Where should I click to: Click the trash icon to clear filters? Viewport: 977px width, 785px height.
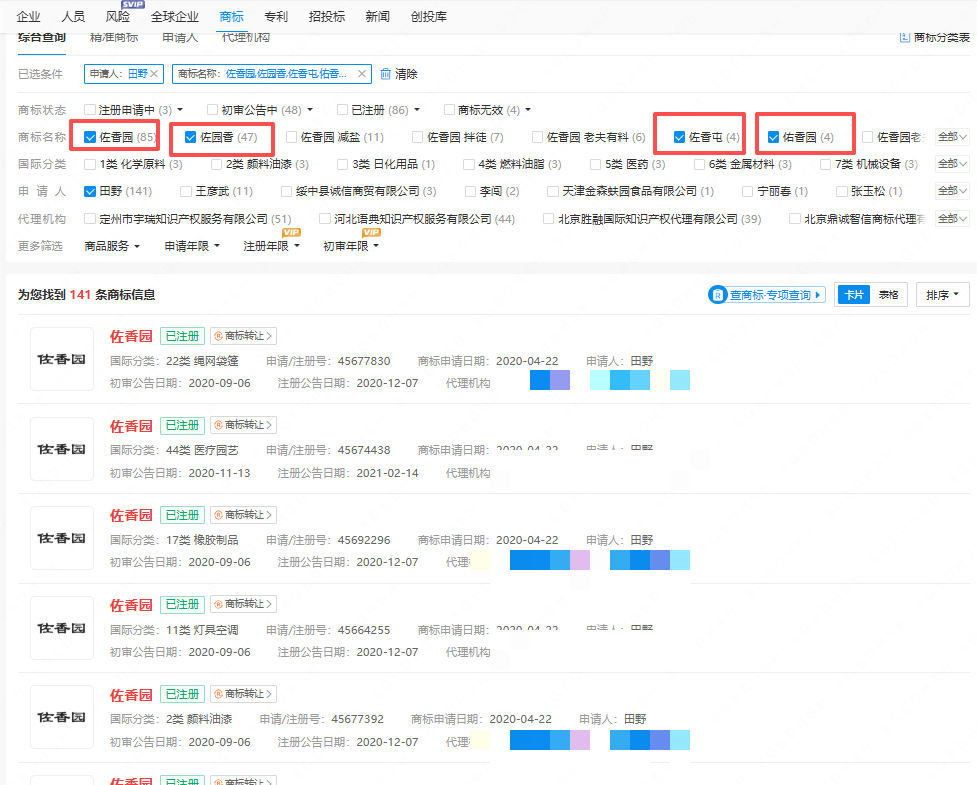[x=385, y=74]
